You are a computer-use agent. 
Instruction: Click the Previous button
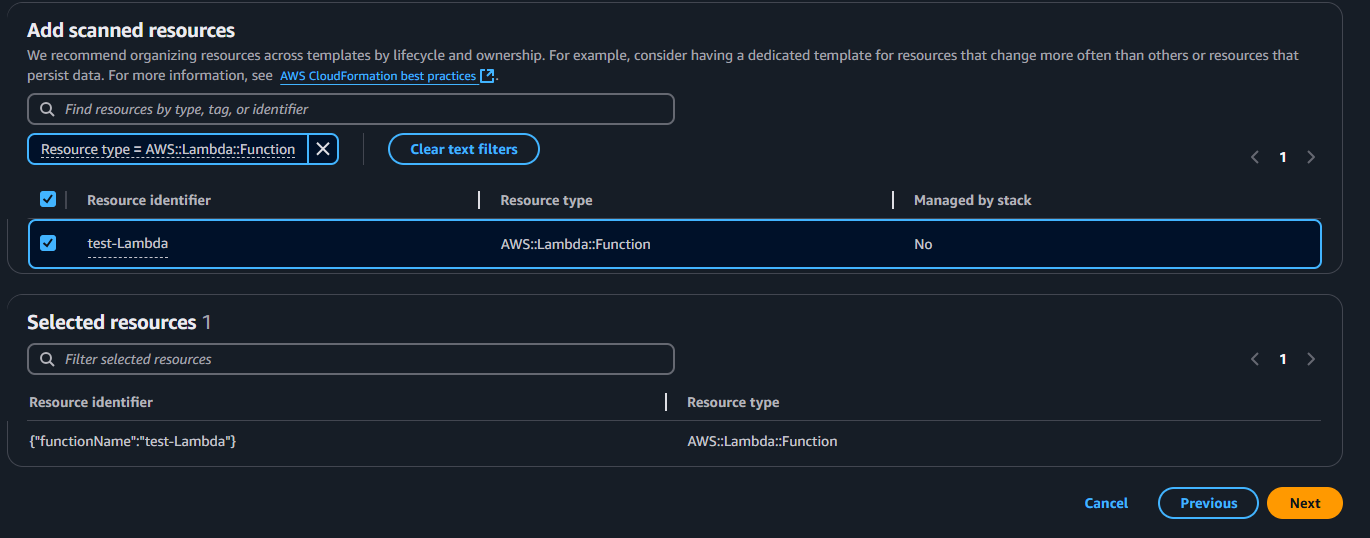1208,503
